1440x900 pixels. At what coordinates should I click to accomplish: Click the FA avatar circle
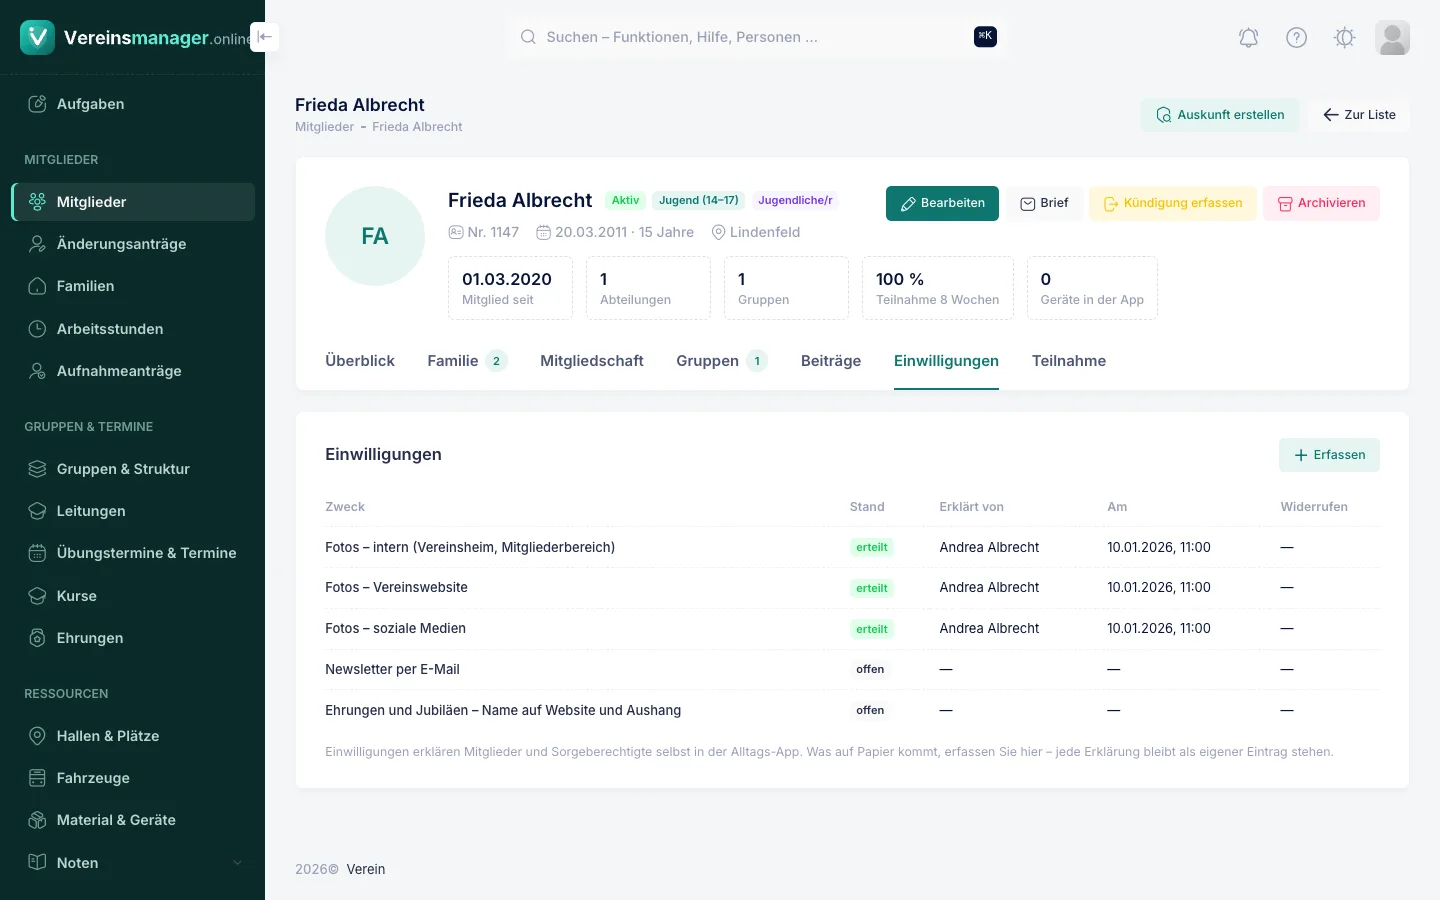point(375,236)
